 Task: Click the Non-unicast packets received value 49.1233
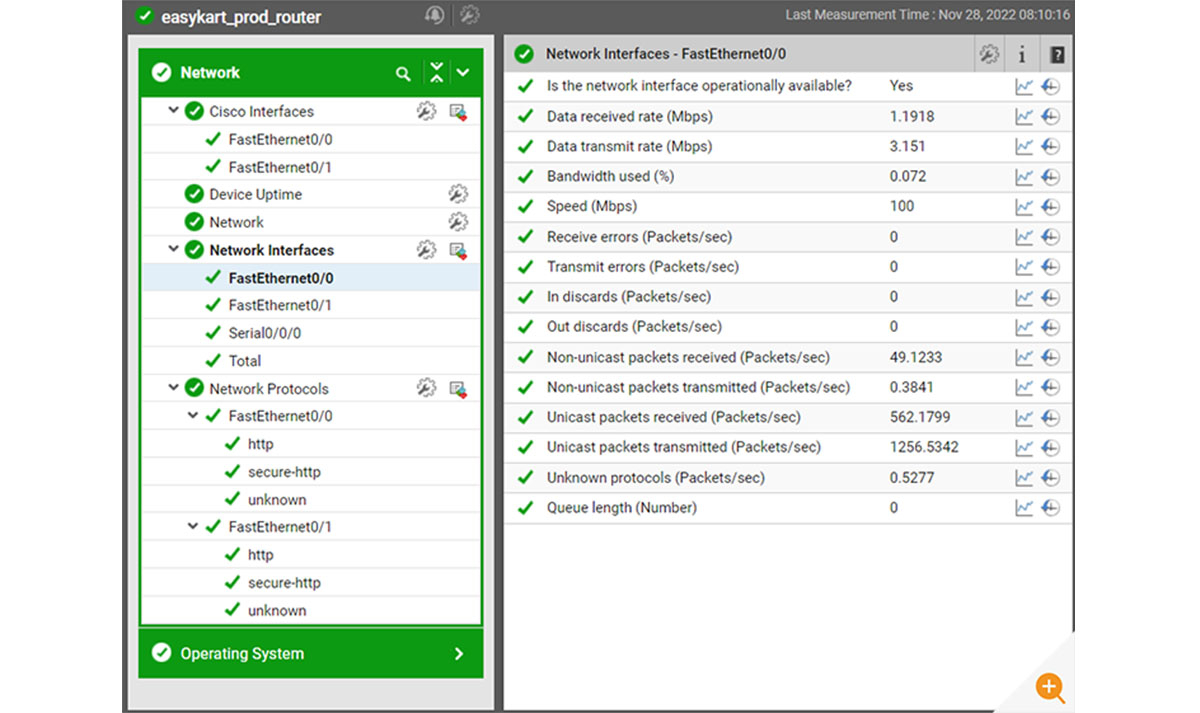point(916,357)
